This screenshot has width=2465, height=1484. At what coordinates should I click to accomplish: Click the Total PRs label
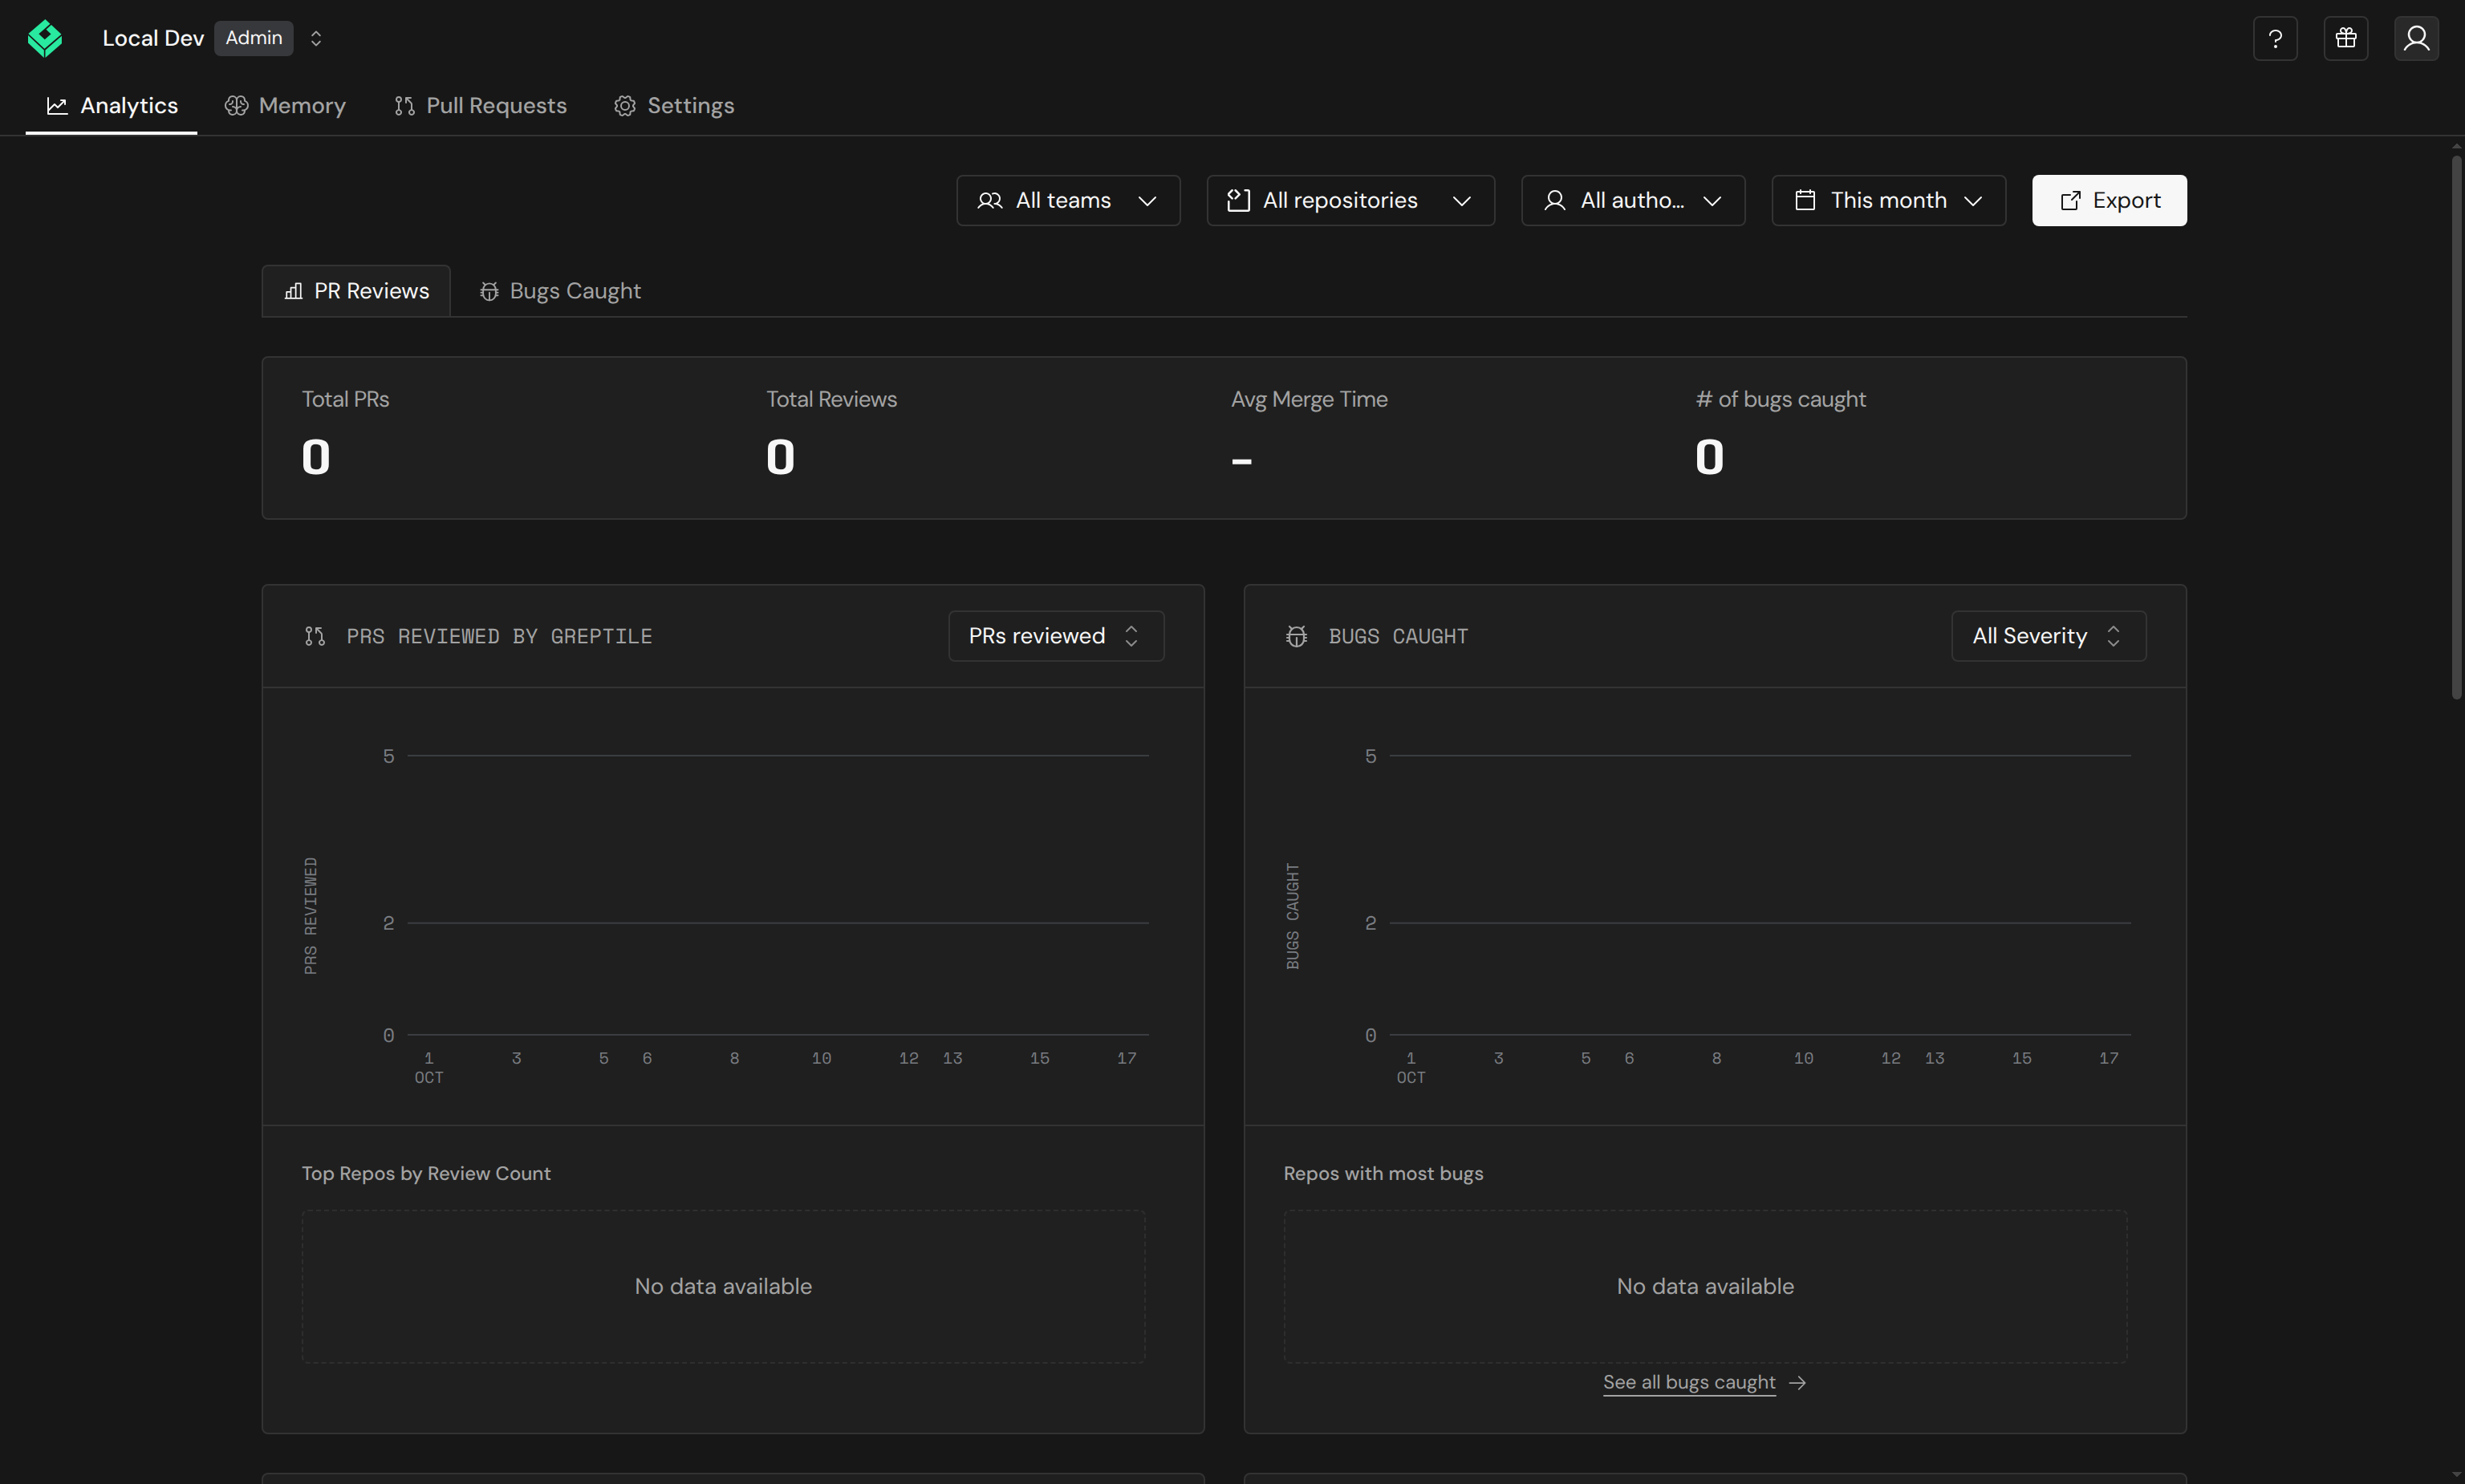click(x=346, y=399)
